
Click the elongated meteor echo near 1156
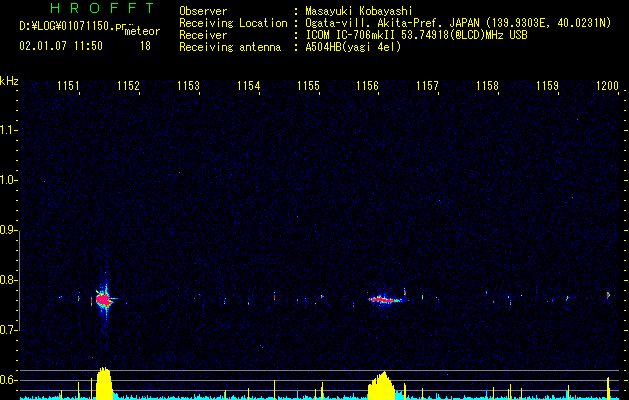(384, 299)
